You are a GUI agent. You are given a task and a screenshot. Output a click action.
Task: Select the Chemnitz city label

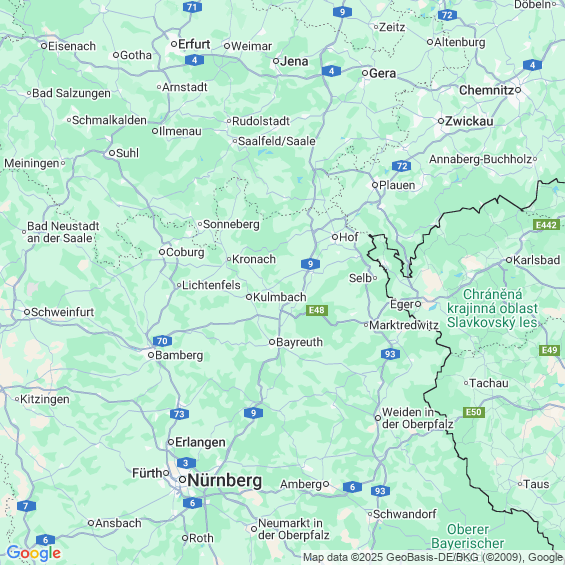(486, 90)
